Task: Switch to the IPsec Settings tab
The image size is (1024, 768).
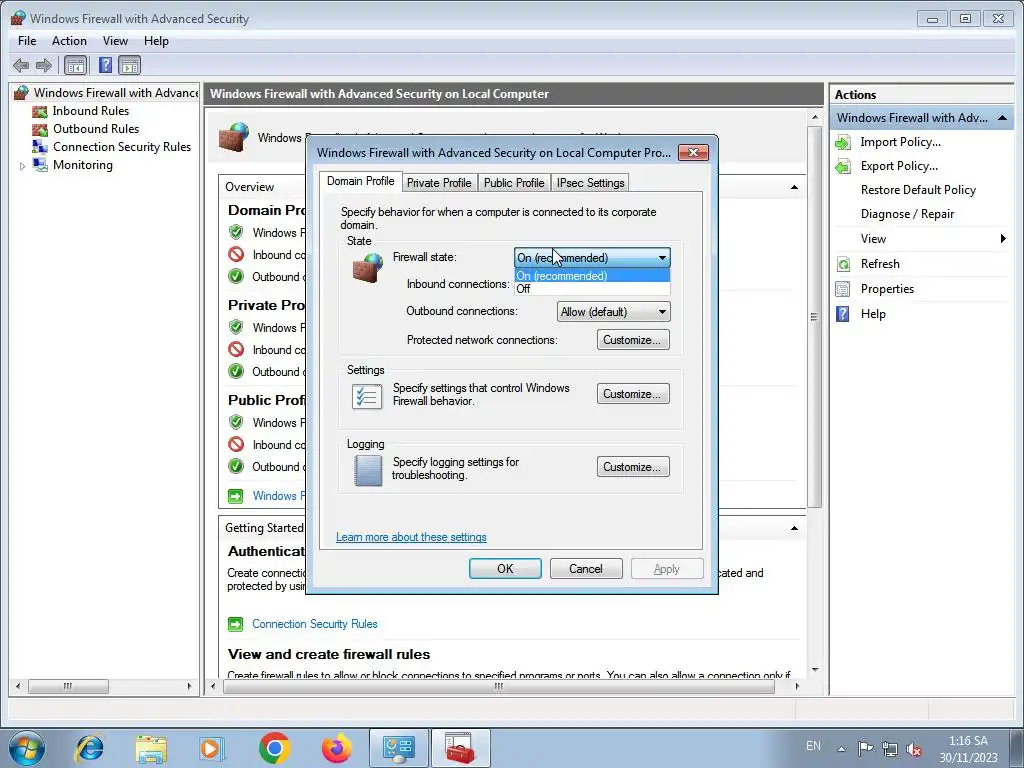Action: [x=590, y=183]
